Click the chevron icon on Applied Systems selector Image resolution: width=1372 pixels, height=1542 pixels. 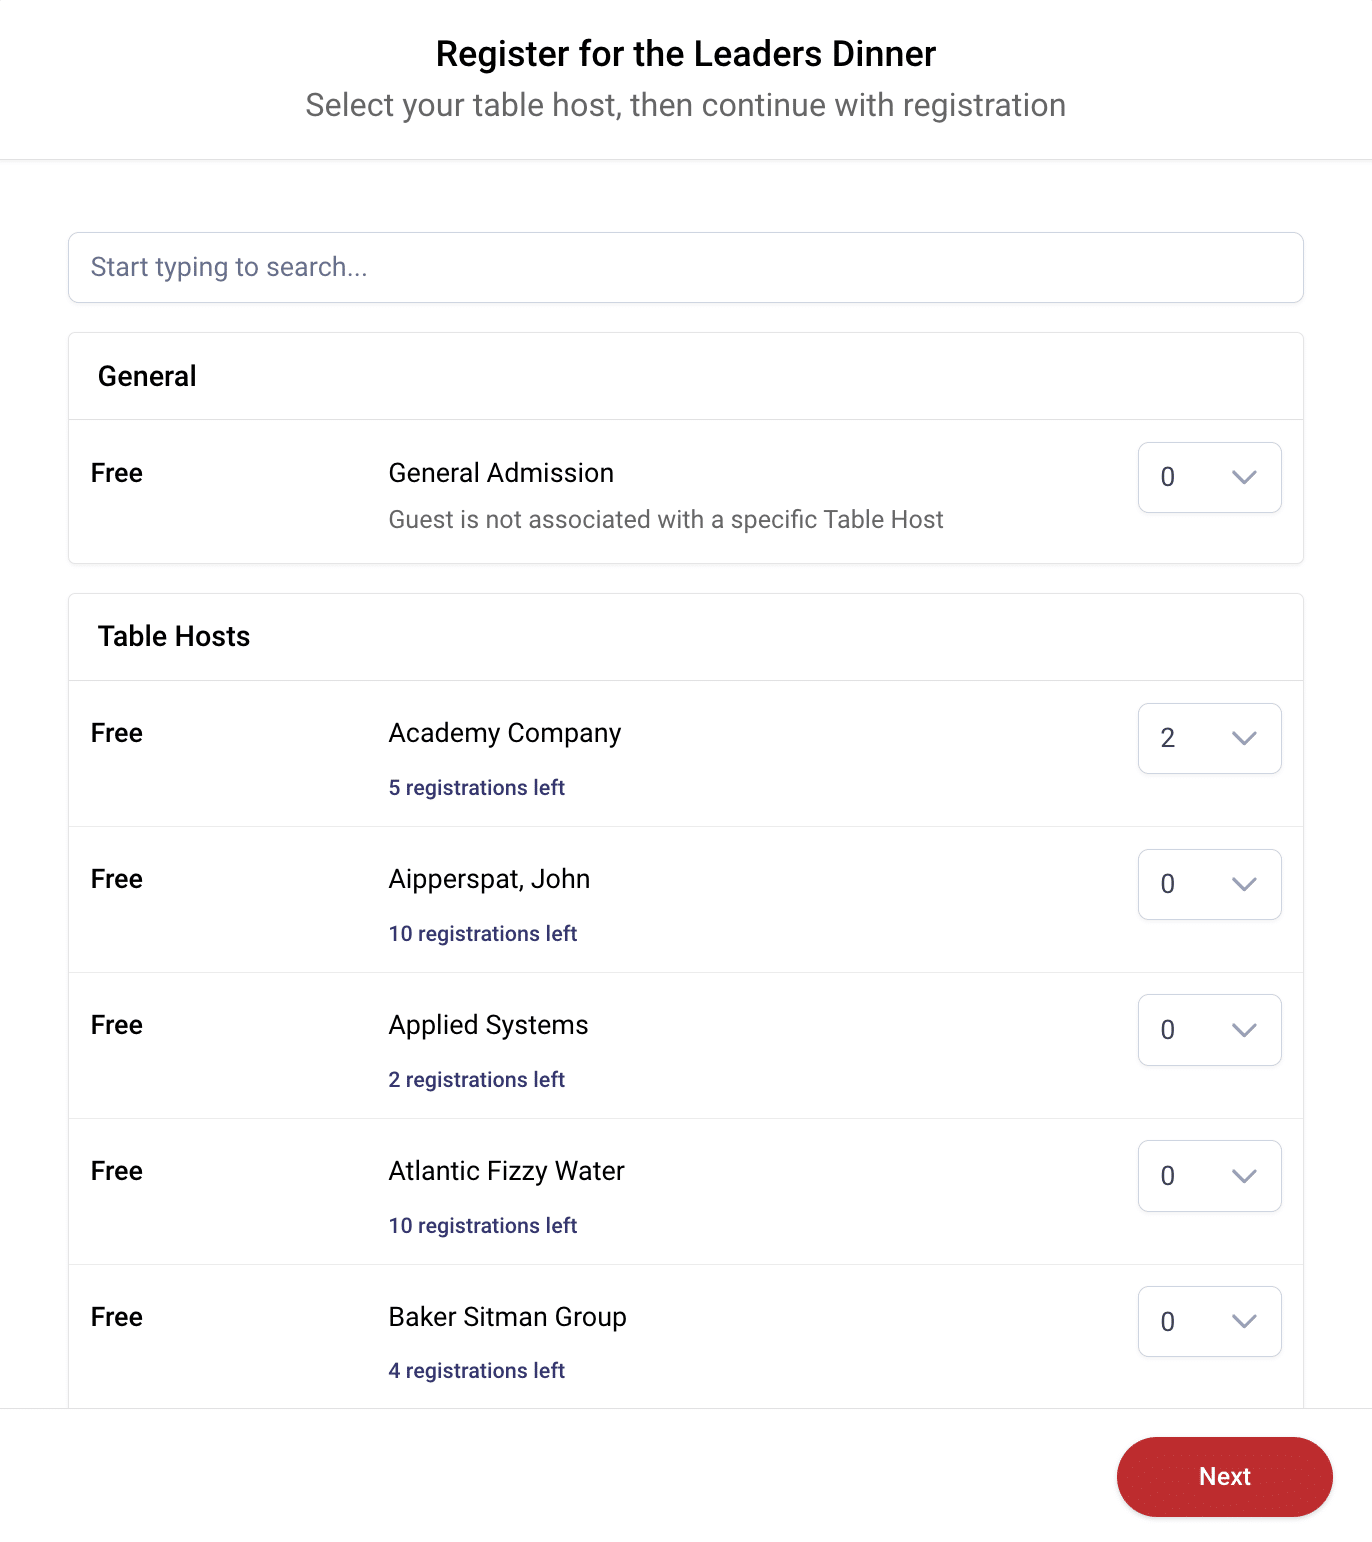(x=1244, y=1030)
